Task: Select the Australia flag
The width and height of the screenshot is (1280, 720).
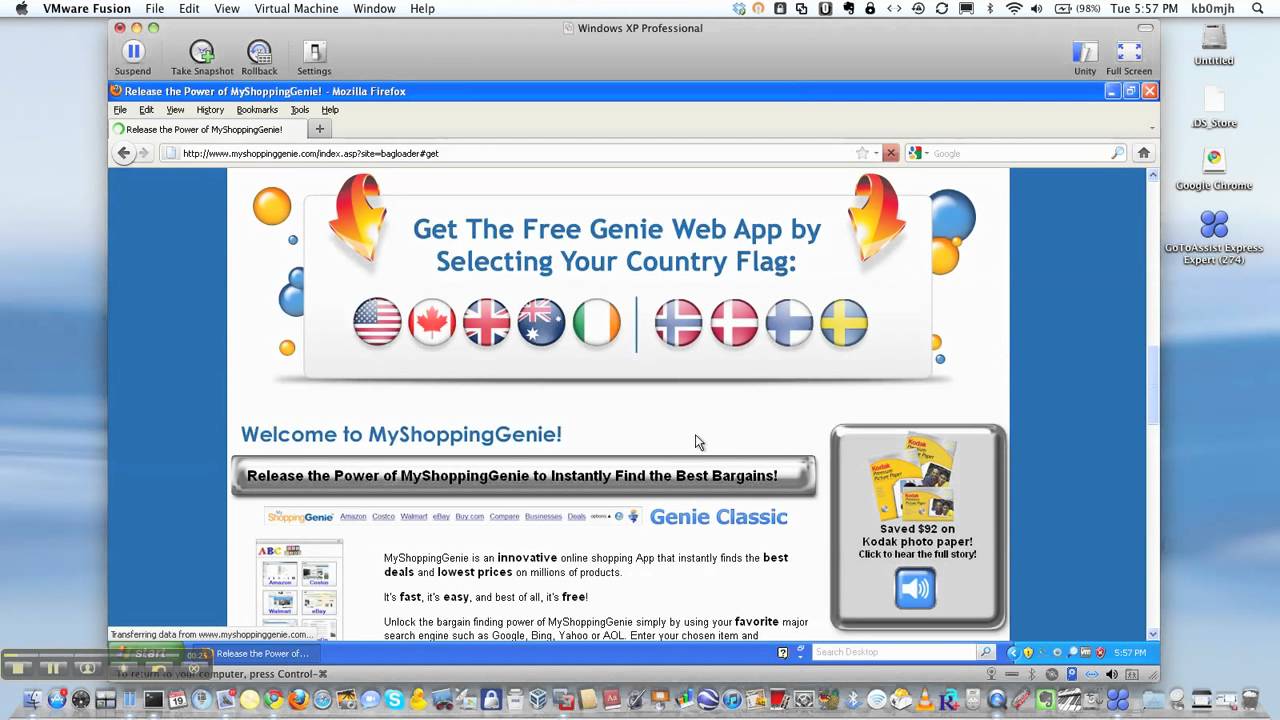Action: point(542,323)
